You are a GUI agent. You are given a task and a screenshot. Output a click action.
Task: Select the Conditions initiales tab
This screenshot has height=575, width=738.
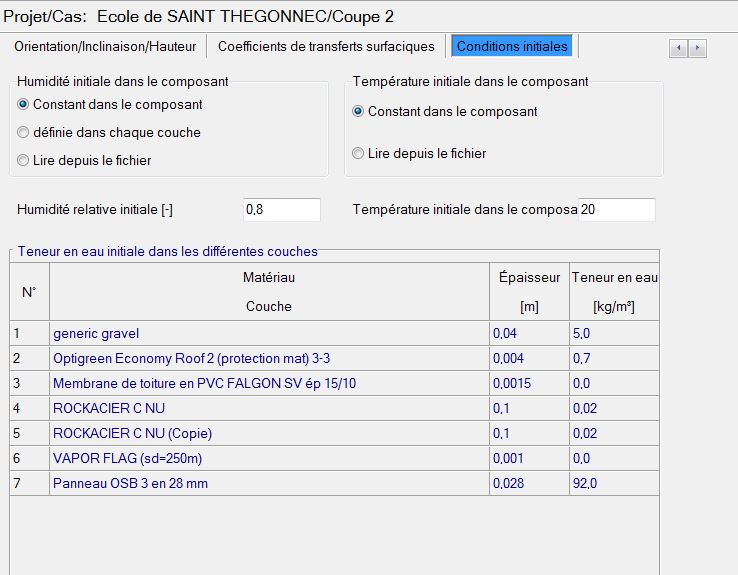512,46
